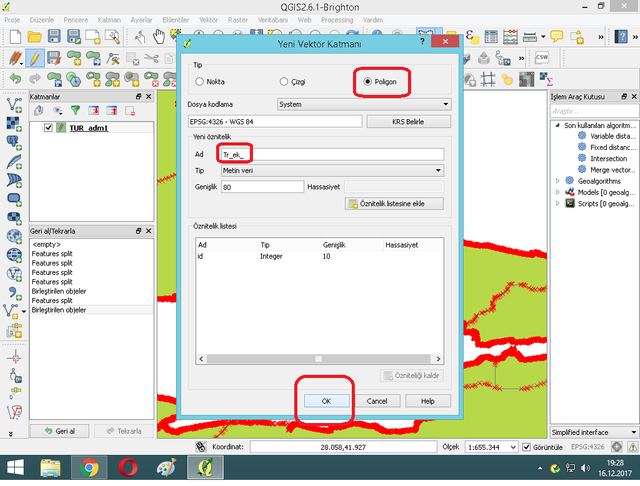The width and height of the screenshot is (640, 486).
Task: Click the Add raster layer checkerboard icon
Action: click(14, 124)
